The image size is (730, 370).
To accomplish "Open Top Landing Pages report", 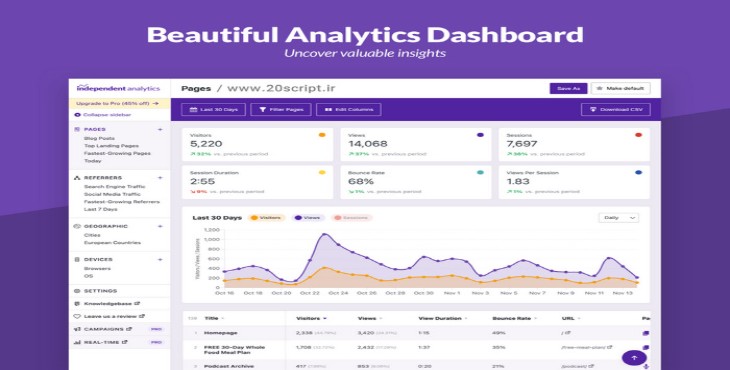I will [111, 146].
